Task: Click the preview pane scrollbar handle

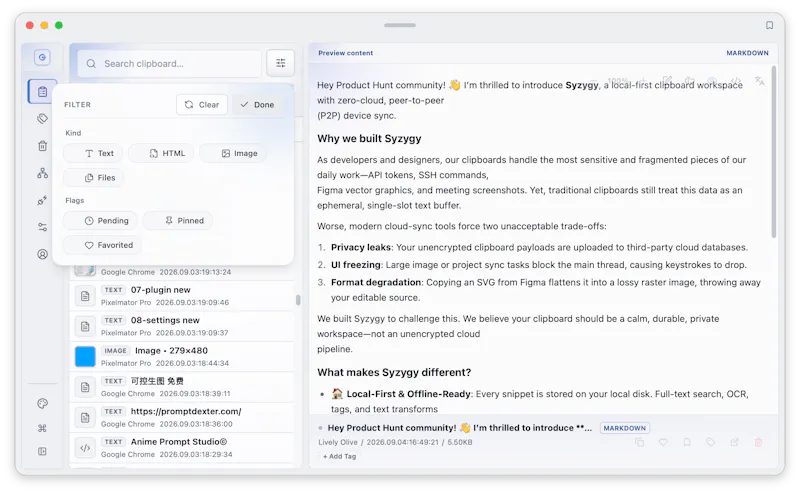Action: [x=773, y=152]
